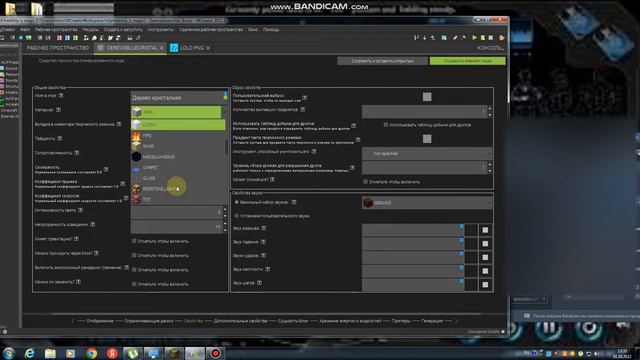Click the white button in 'Звук шагов' row

pos(485,285)
